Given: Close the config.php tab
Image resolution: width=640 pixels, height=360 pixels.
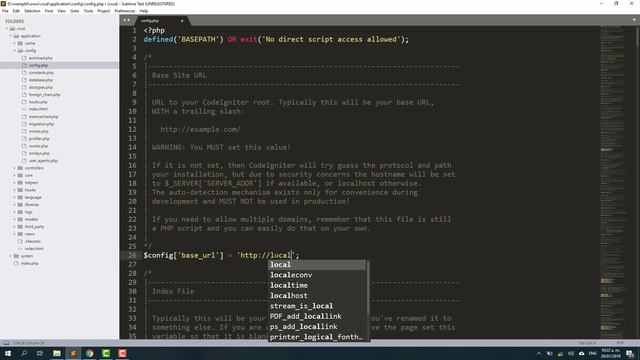Looking at the screenshot, I should point(182,20).
